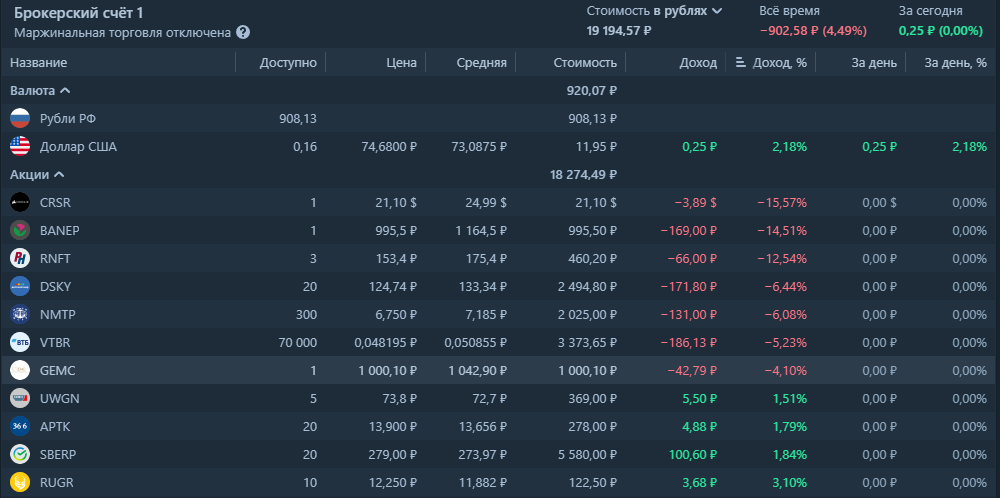
Task: Click the NMTP price 6,750 ₽
Action: pos(394,314)
